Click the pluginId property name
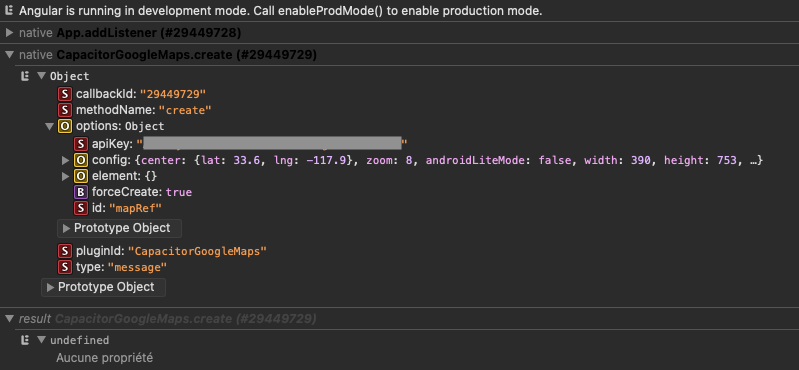The image size is (799, 370). (x=100, y=251)
